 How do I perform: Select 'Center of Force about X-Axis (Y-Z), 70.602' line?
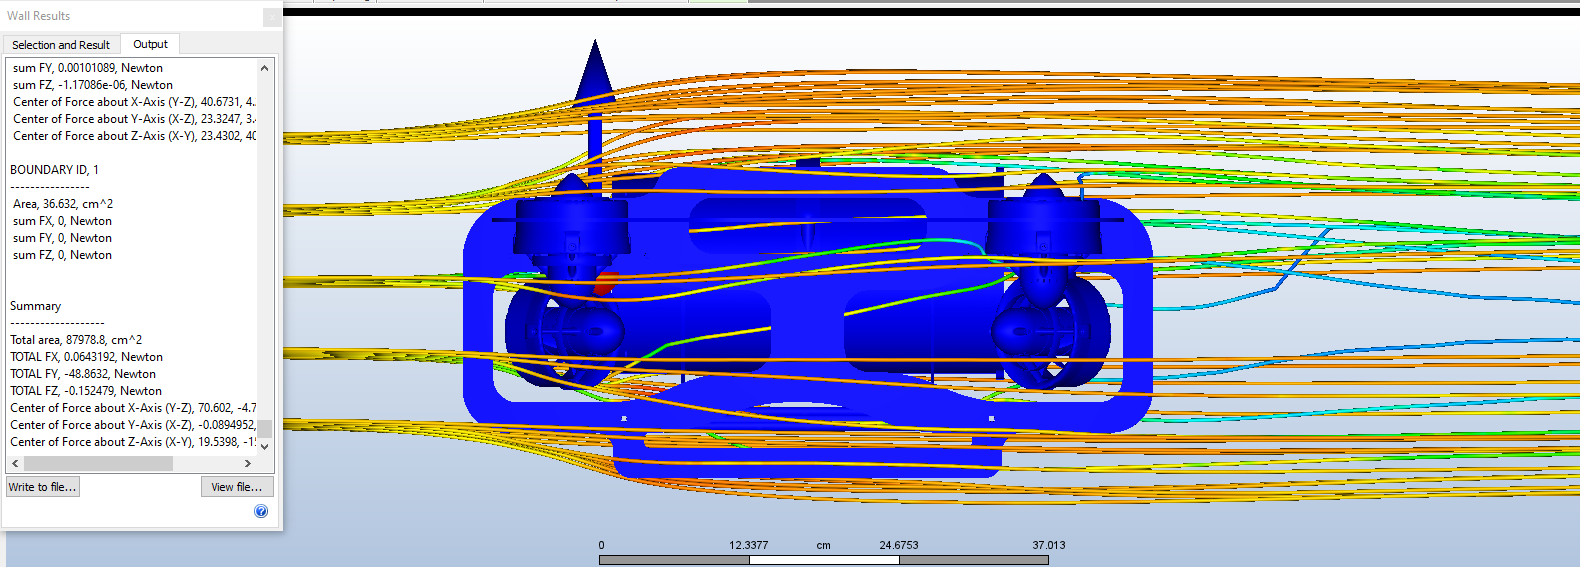pos(133,408)
